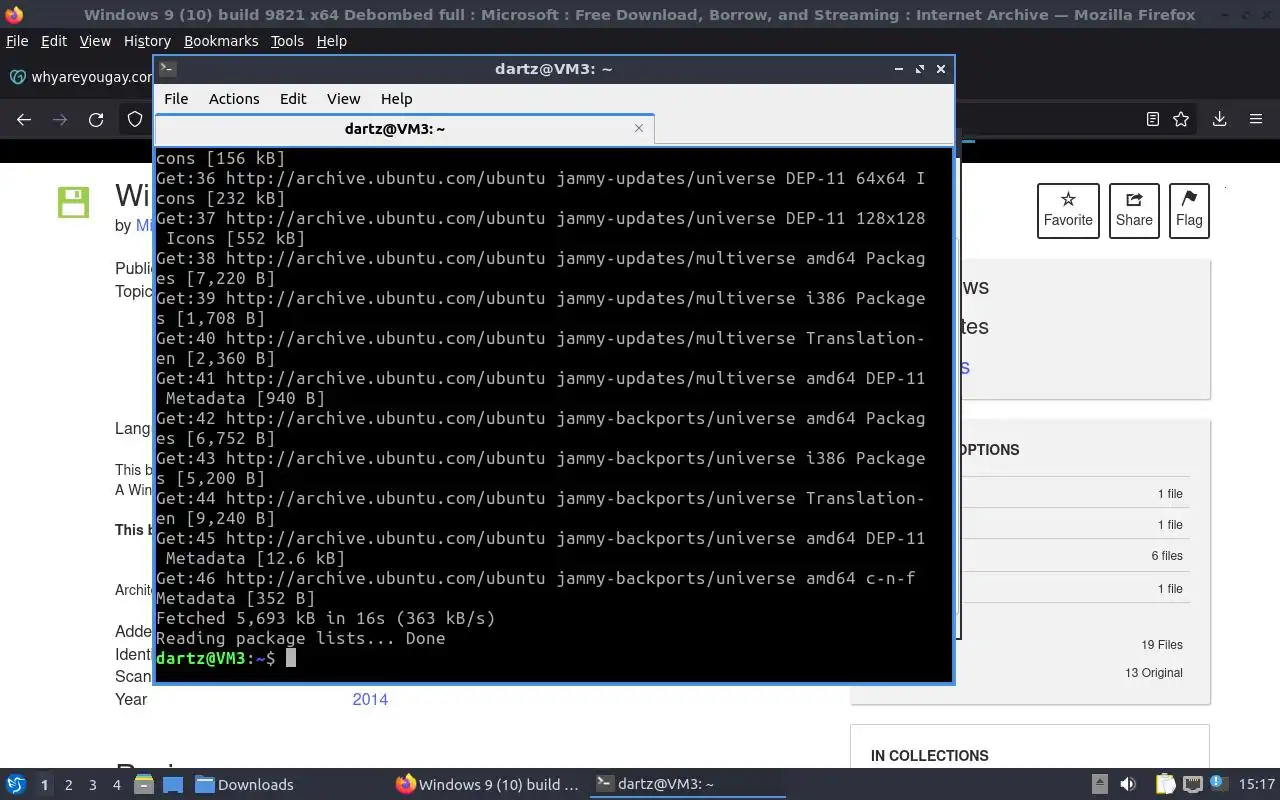Click the Share button on archive page
The image size is (1280, 800).
coord(1134,211)
